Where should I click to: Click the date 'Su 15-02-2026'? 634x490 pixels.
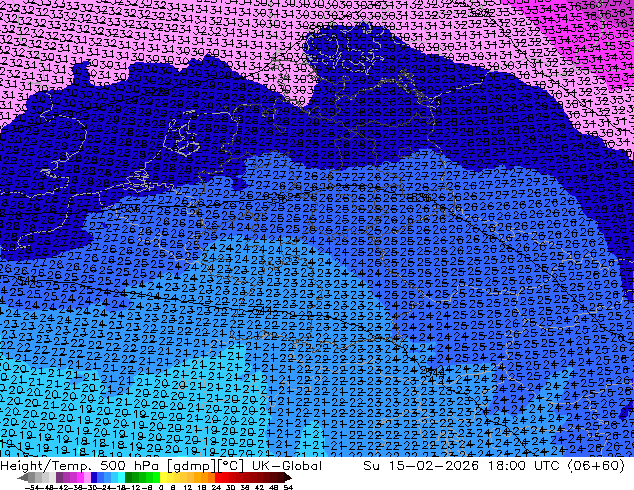click(x=421, y=466)
